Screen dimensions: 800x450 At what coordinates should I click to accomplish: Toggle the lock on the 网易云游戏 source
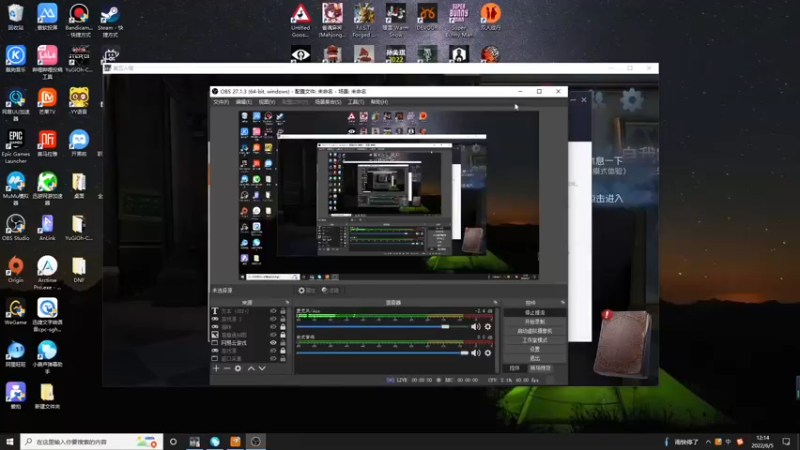pos(283,343)
